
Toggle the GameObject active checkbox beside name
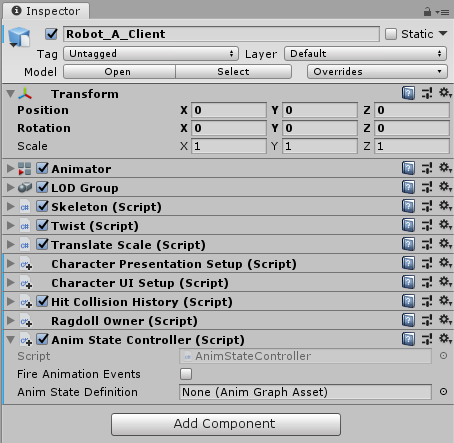pyautogui.click(x=51, y=34)
